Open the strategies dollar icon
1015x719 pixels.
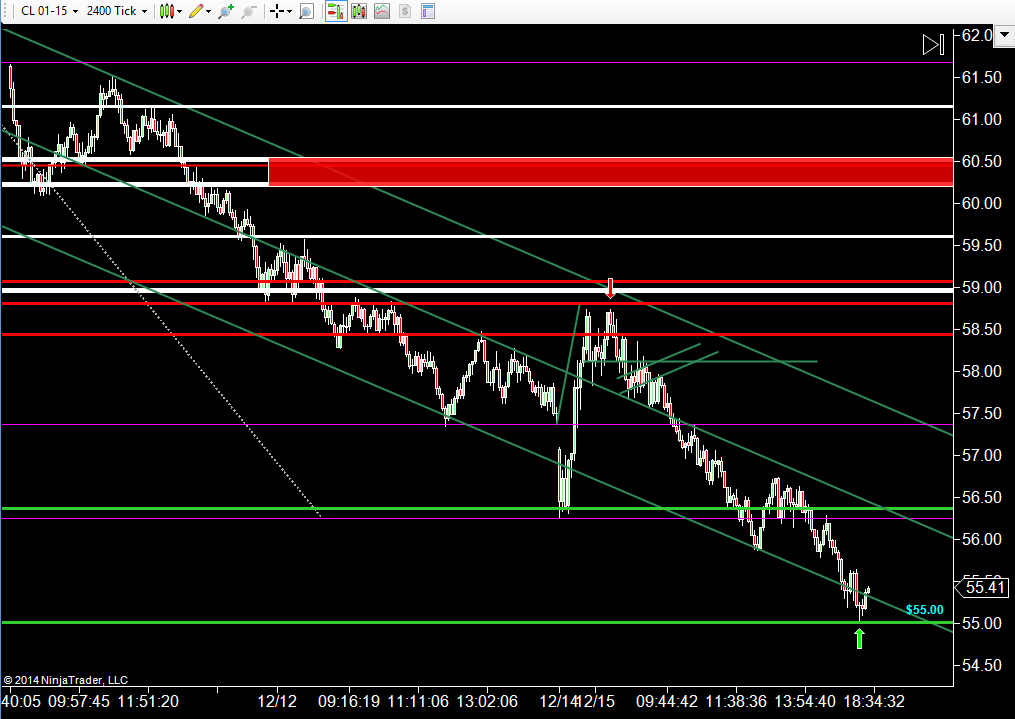click(x=405, y=11)
